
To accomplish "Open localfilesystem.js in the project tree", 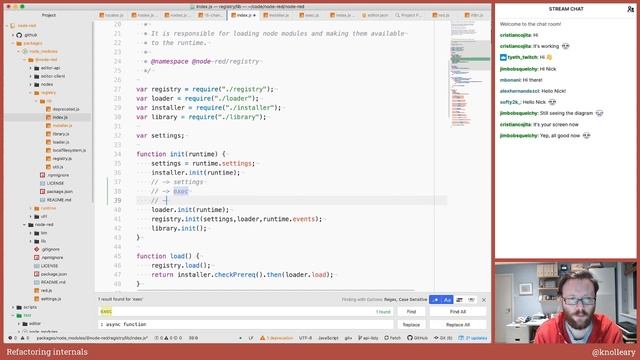I will (x=69, y=150).
